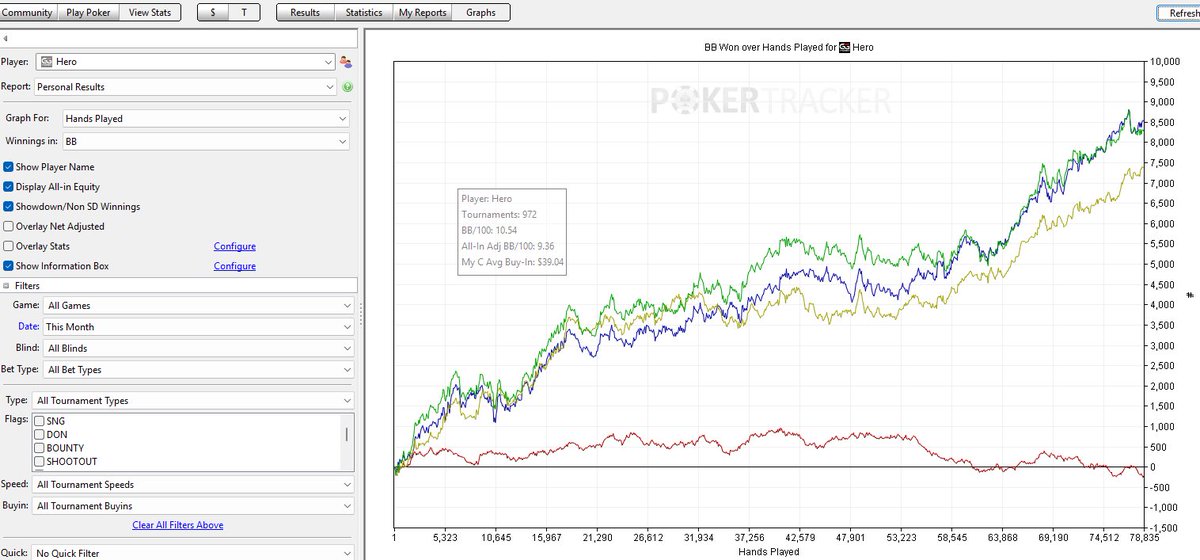Click the Date filter label link
Viewport: 1200px width, 560px height.
click(x=28, y=327)
